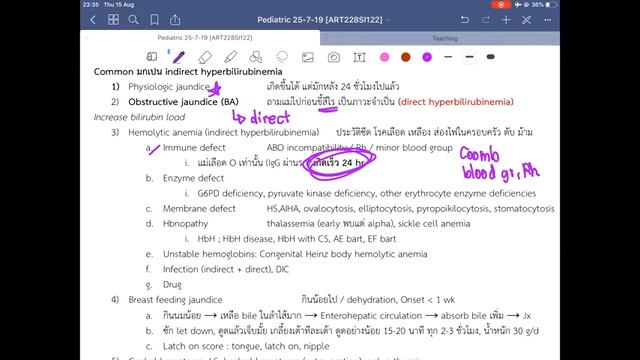Toggle read-only pen mode icon
This screenshot has height=360, width=640.
click(x=527, y=20)
